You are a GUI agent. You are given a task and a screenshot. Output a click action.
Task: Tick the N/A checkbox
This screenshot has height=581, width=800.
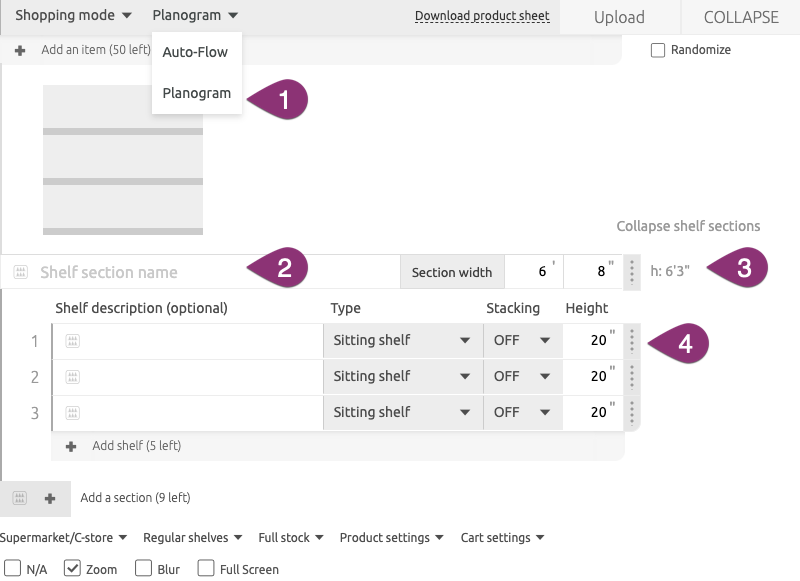tap(12, 568)
